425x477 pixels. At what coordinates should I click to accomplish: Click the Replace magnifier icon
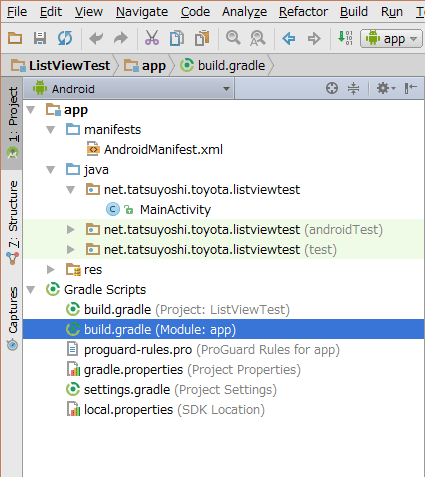(258, 38)
